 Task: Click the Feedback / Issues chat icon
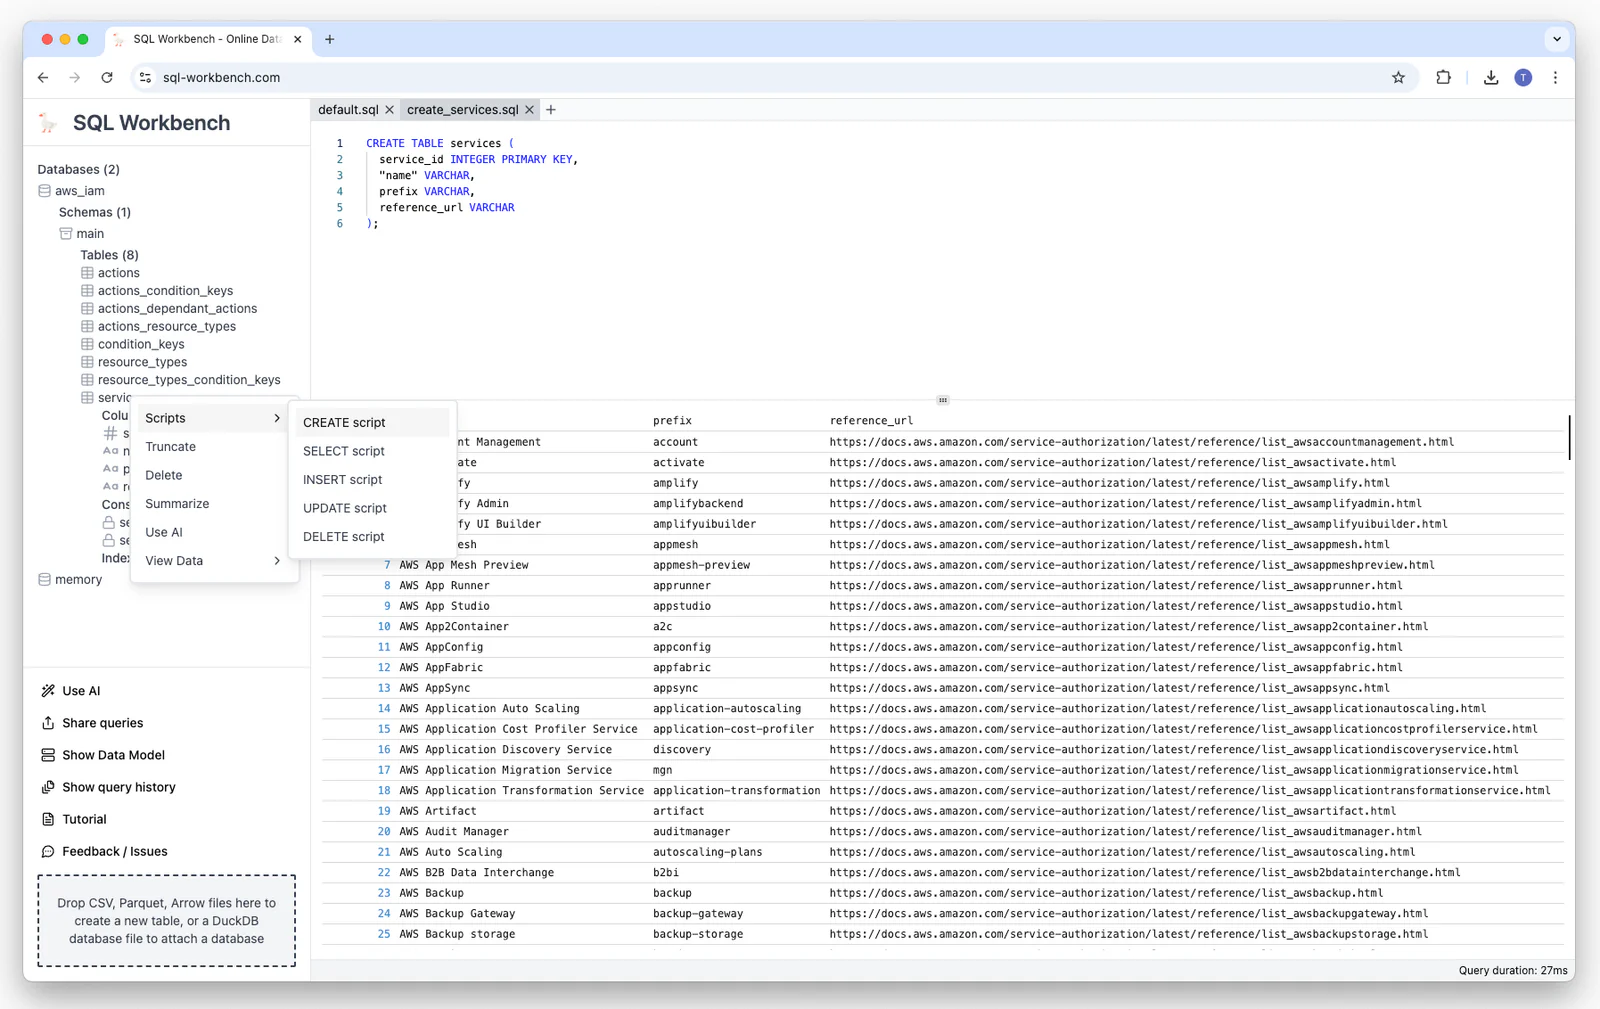pos(48,851)
